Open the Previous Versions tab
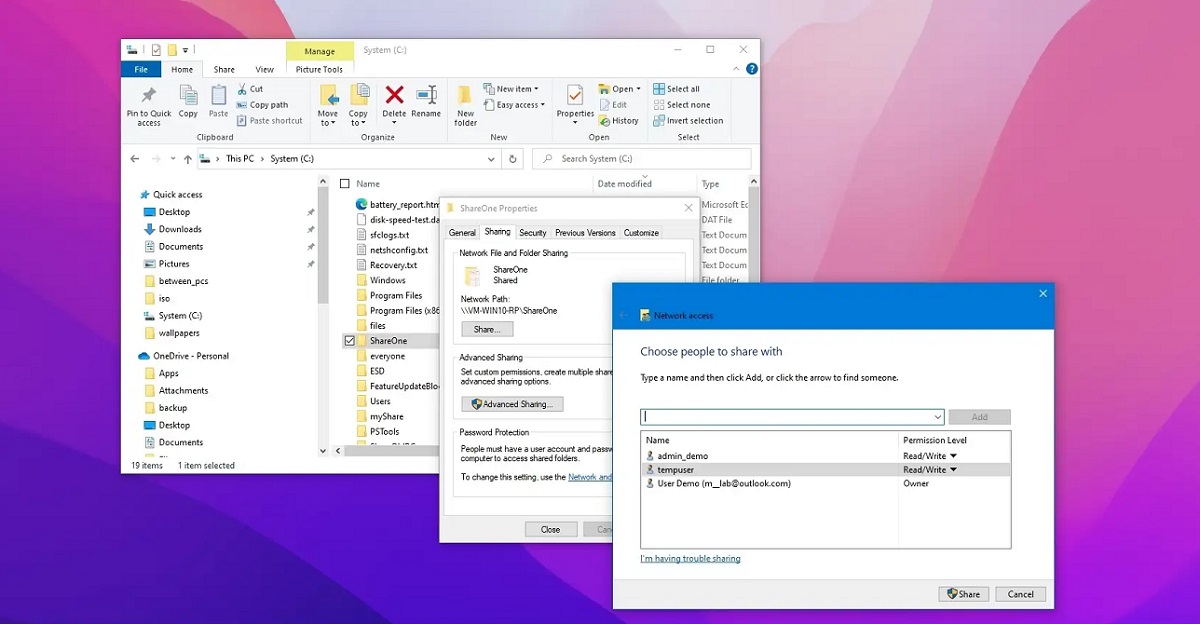 pyautogui.click(x=585, y=233)
